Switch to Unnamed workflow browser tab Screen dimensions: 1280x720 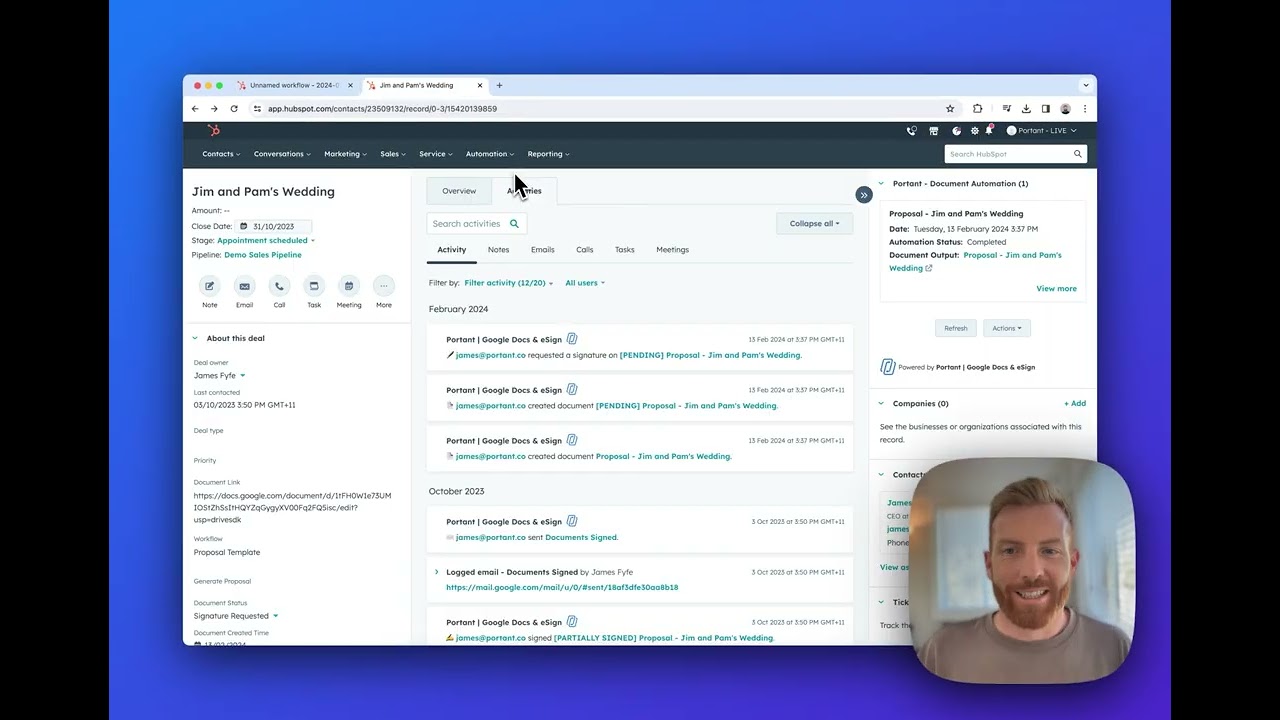(x=294, y=85)
